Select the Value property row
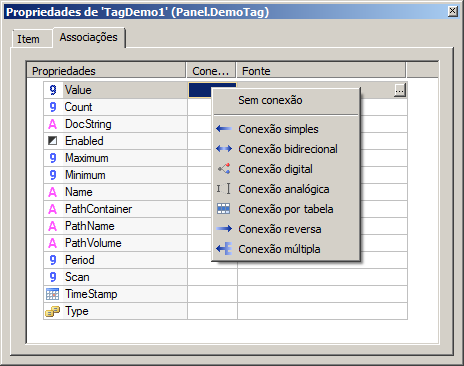Viewport: 464px width, 366px height. 115,90
